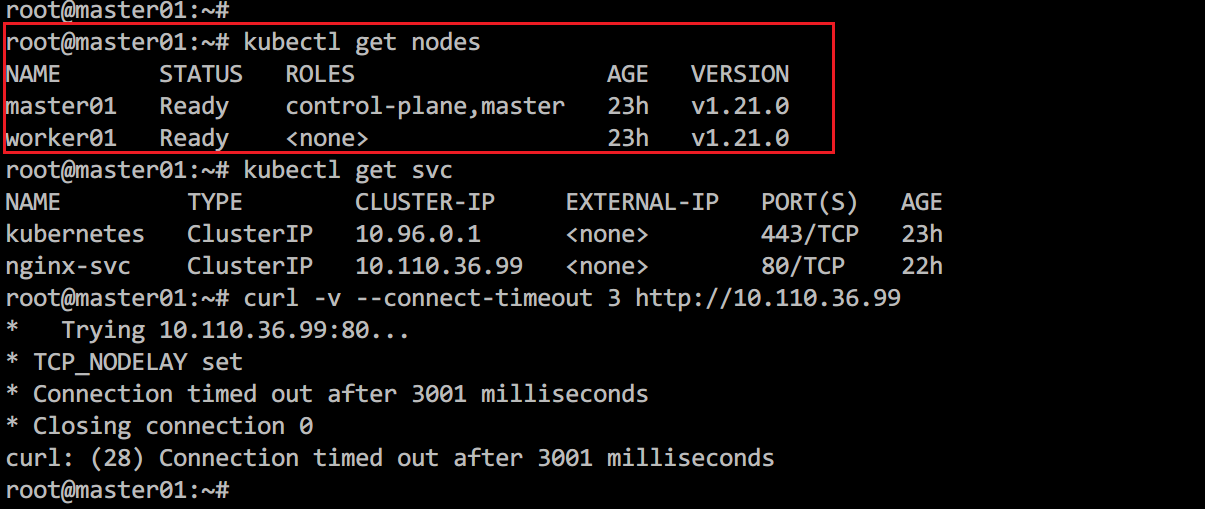Image resolution: width=1205 pixels, height=509 pixels.
Task: Click the 'kubectl get nodes' command text
Action: (x=362, y=42)
